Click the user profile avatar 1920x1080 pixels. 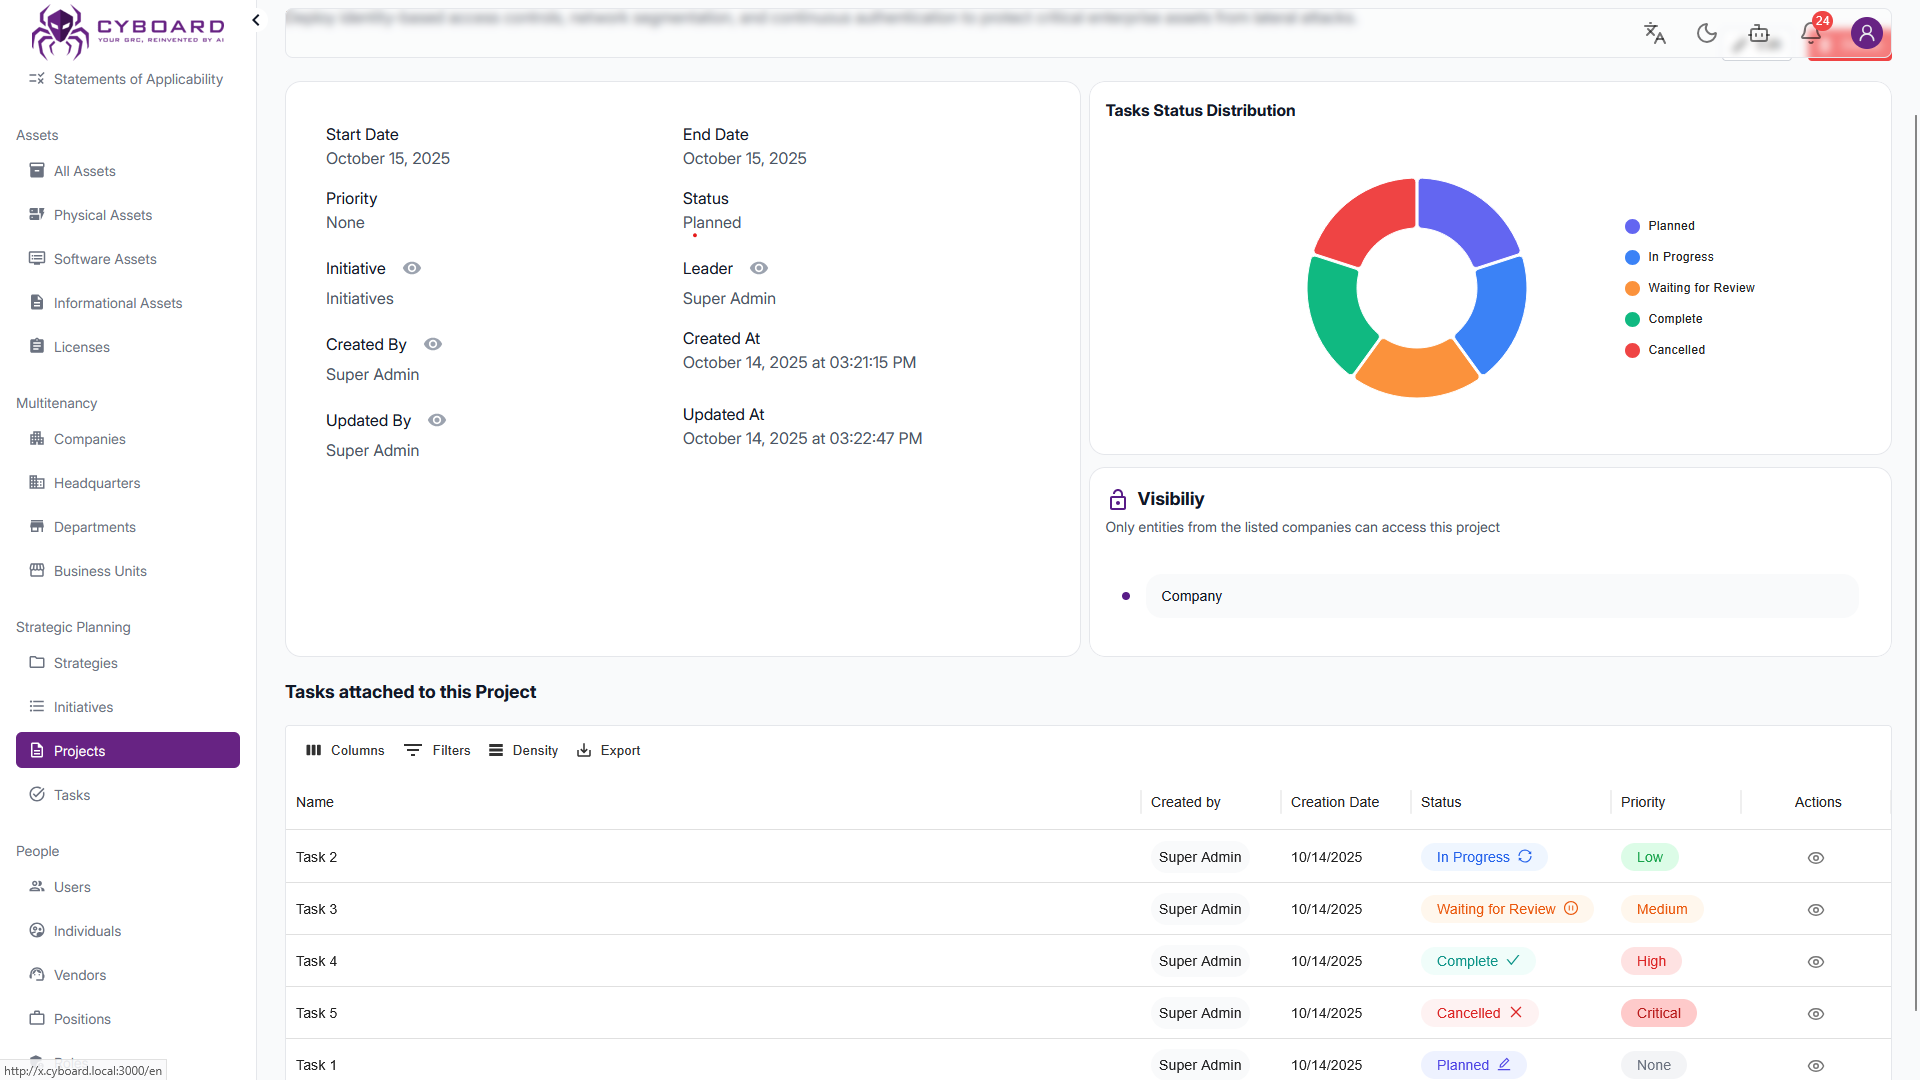click(1866, 33)
